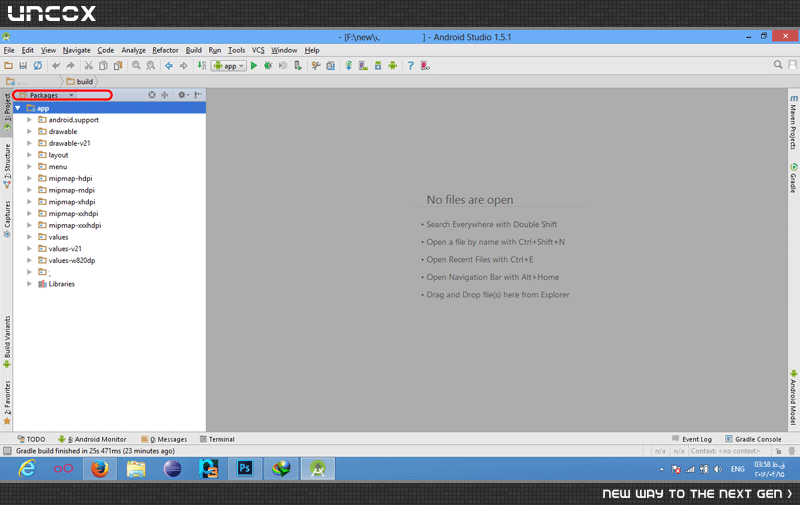Click the Cut scissors icon
This screenshot has height=505, width=800.
(88, 65)
